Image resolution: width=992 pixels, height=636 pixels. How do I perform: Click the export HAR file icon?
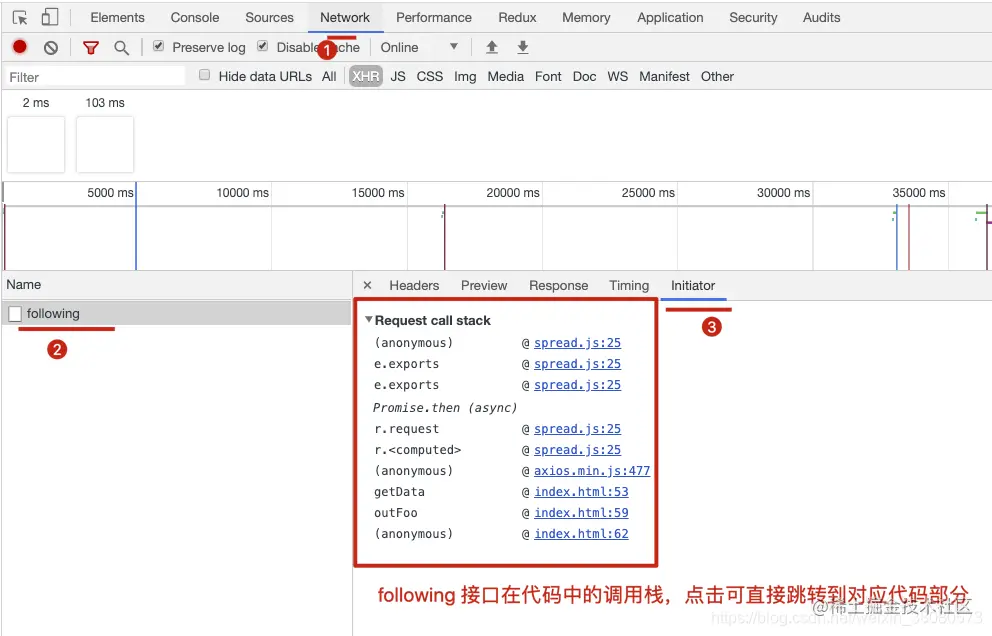(x=522, y=46)
